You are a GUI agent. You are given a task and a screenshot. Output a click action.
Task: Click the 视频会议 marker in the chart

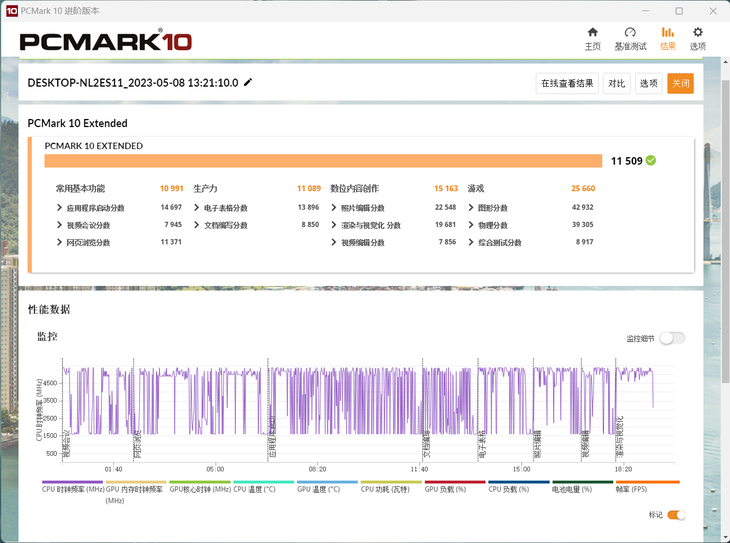67,444
